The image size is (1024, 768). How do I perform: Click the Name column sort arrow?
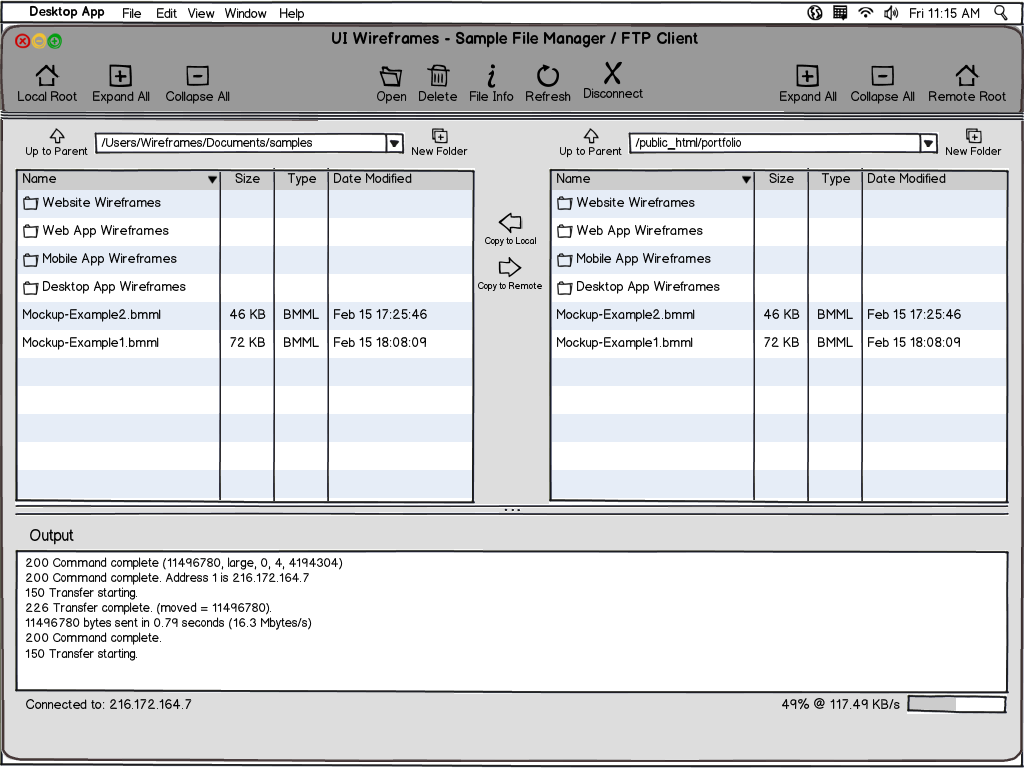pos(211,178)
